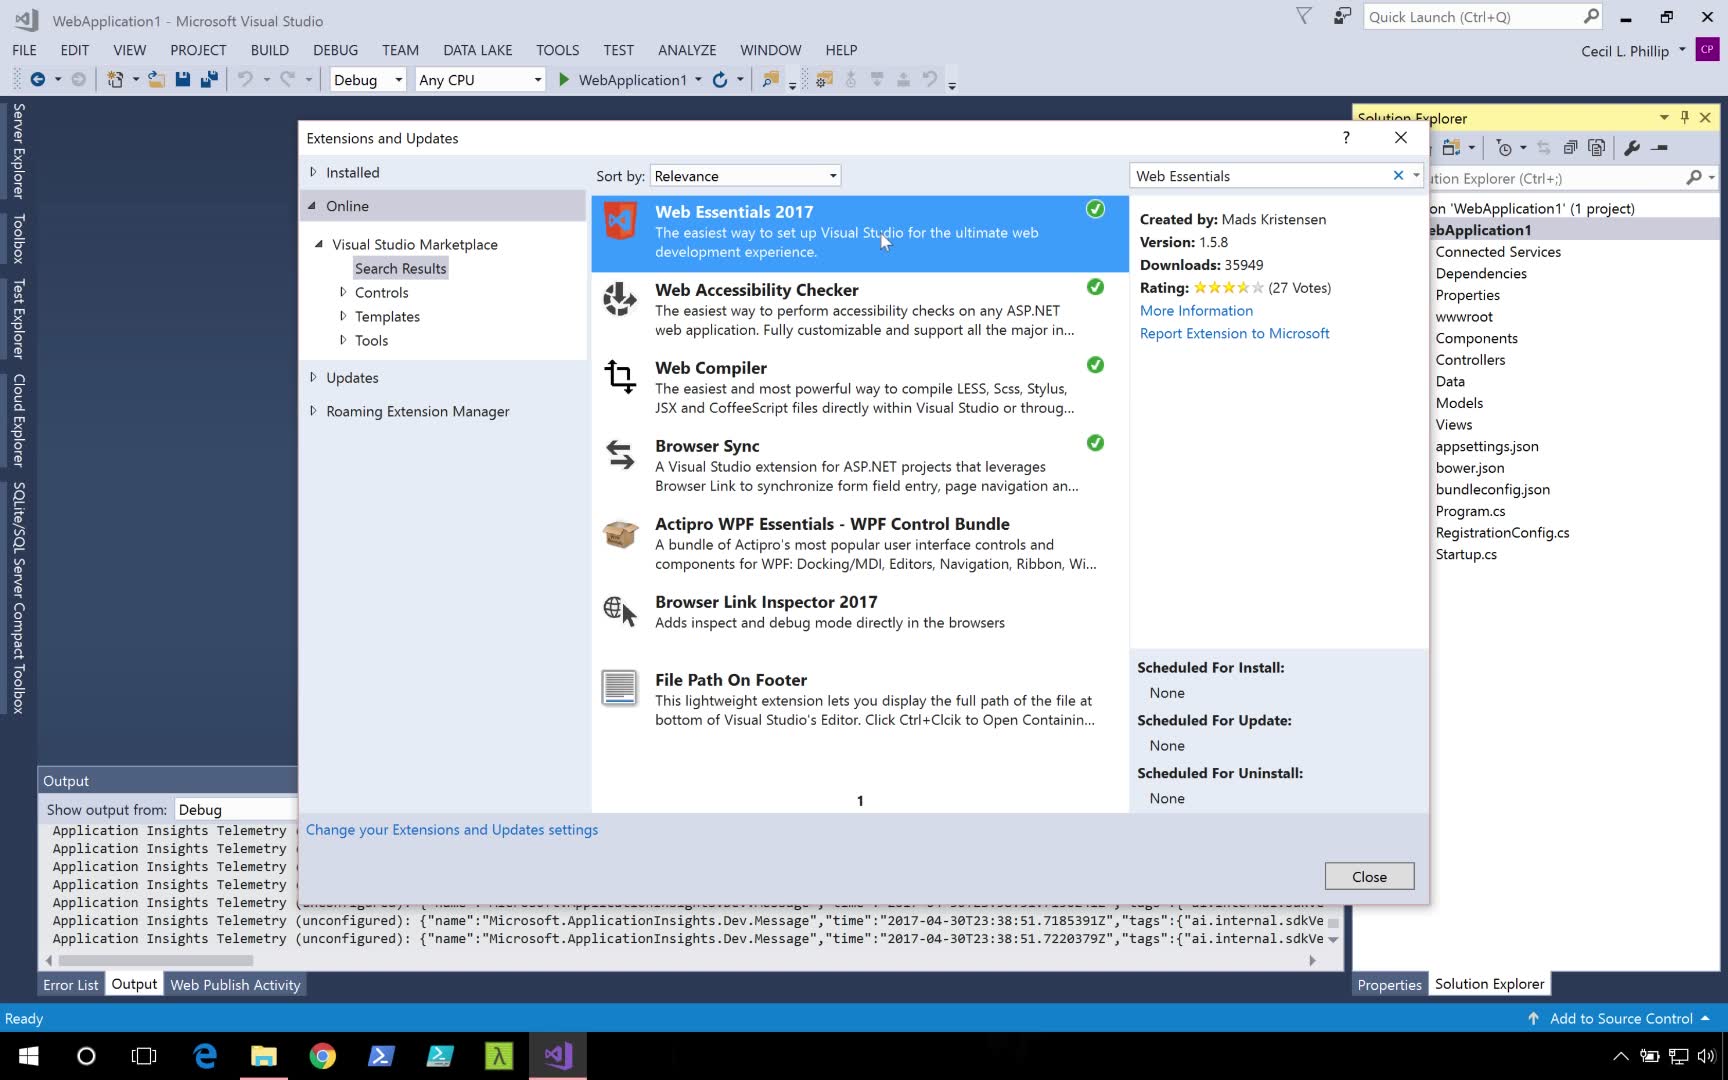Click the Save All toolbar icon
The image size is (1728, 1080).
point(209,80)
